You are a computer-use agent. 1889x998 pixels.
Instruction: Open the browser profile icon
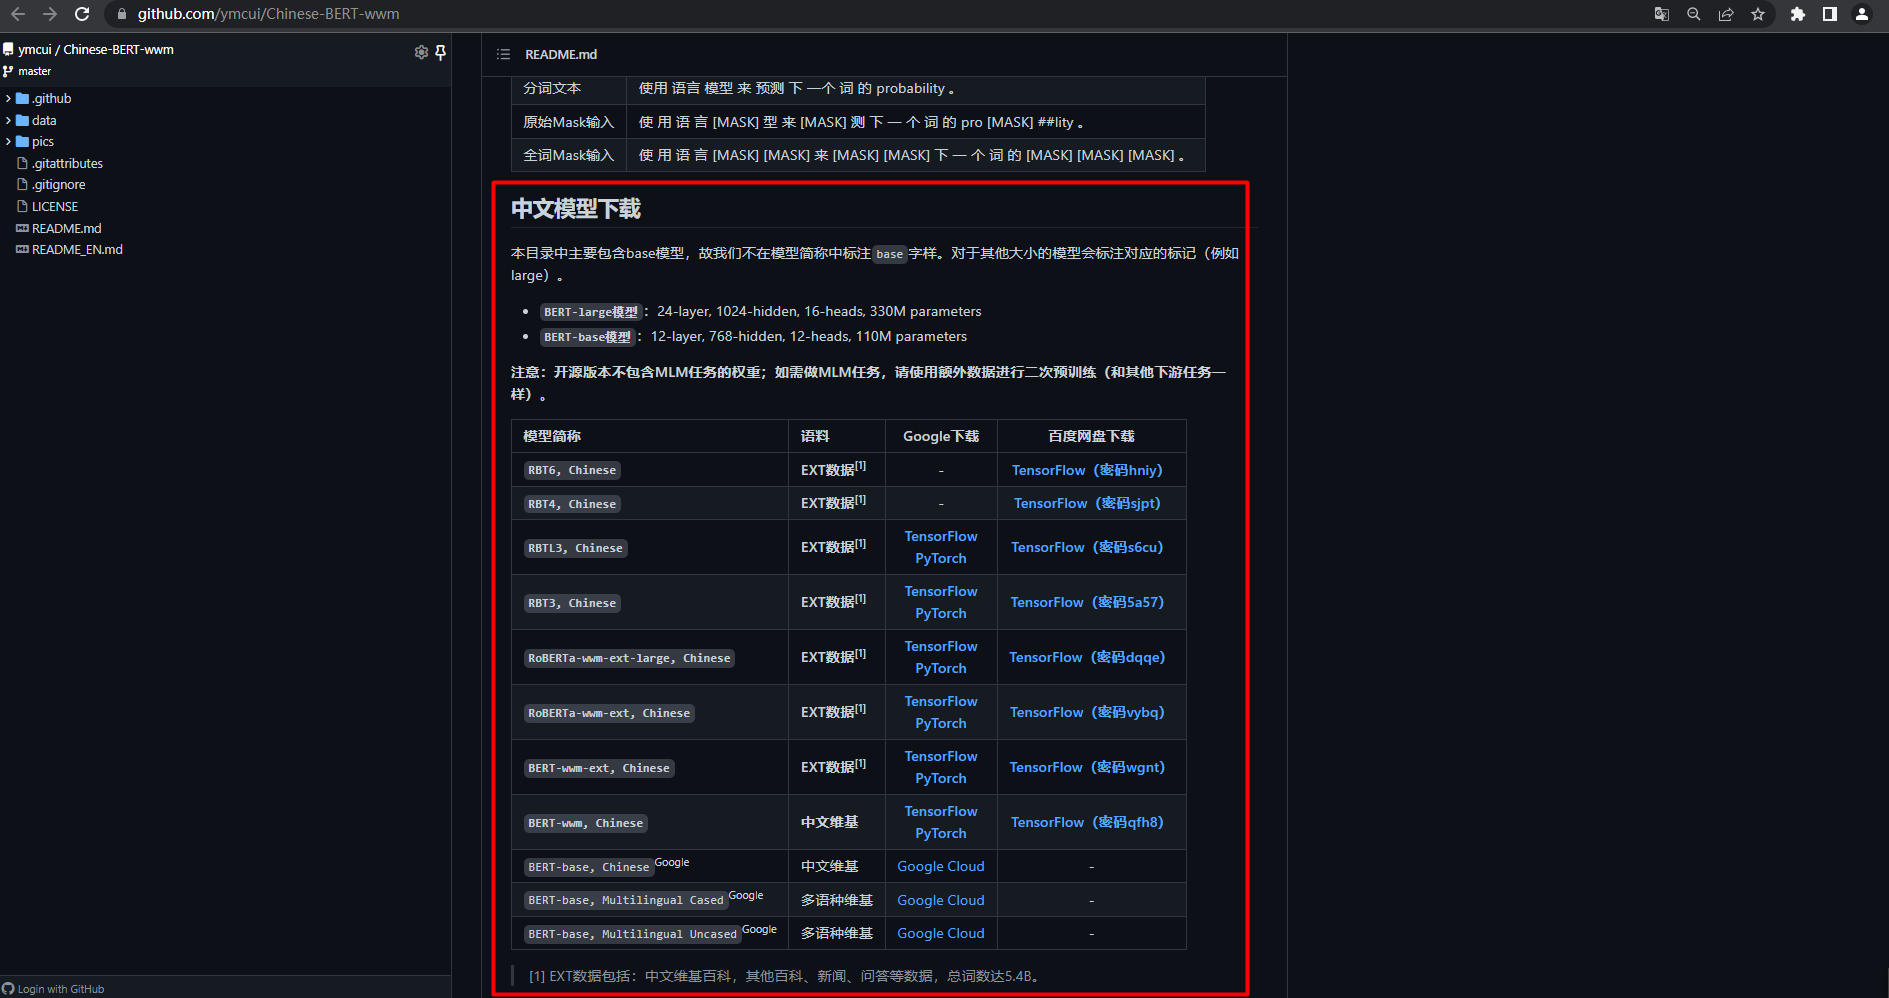(x=1862, y=14)
